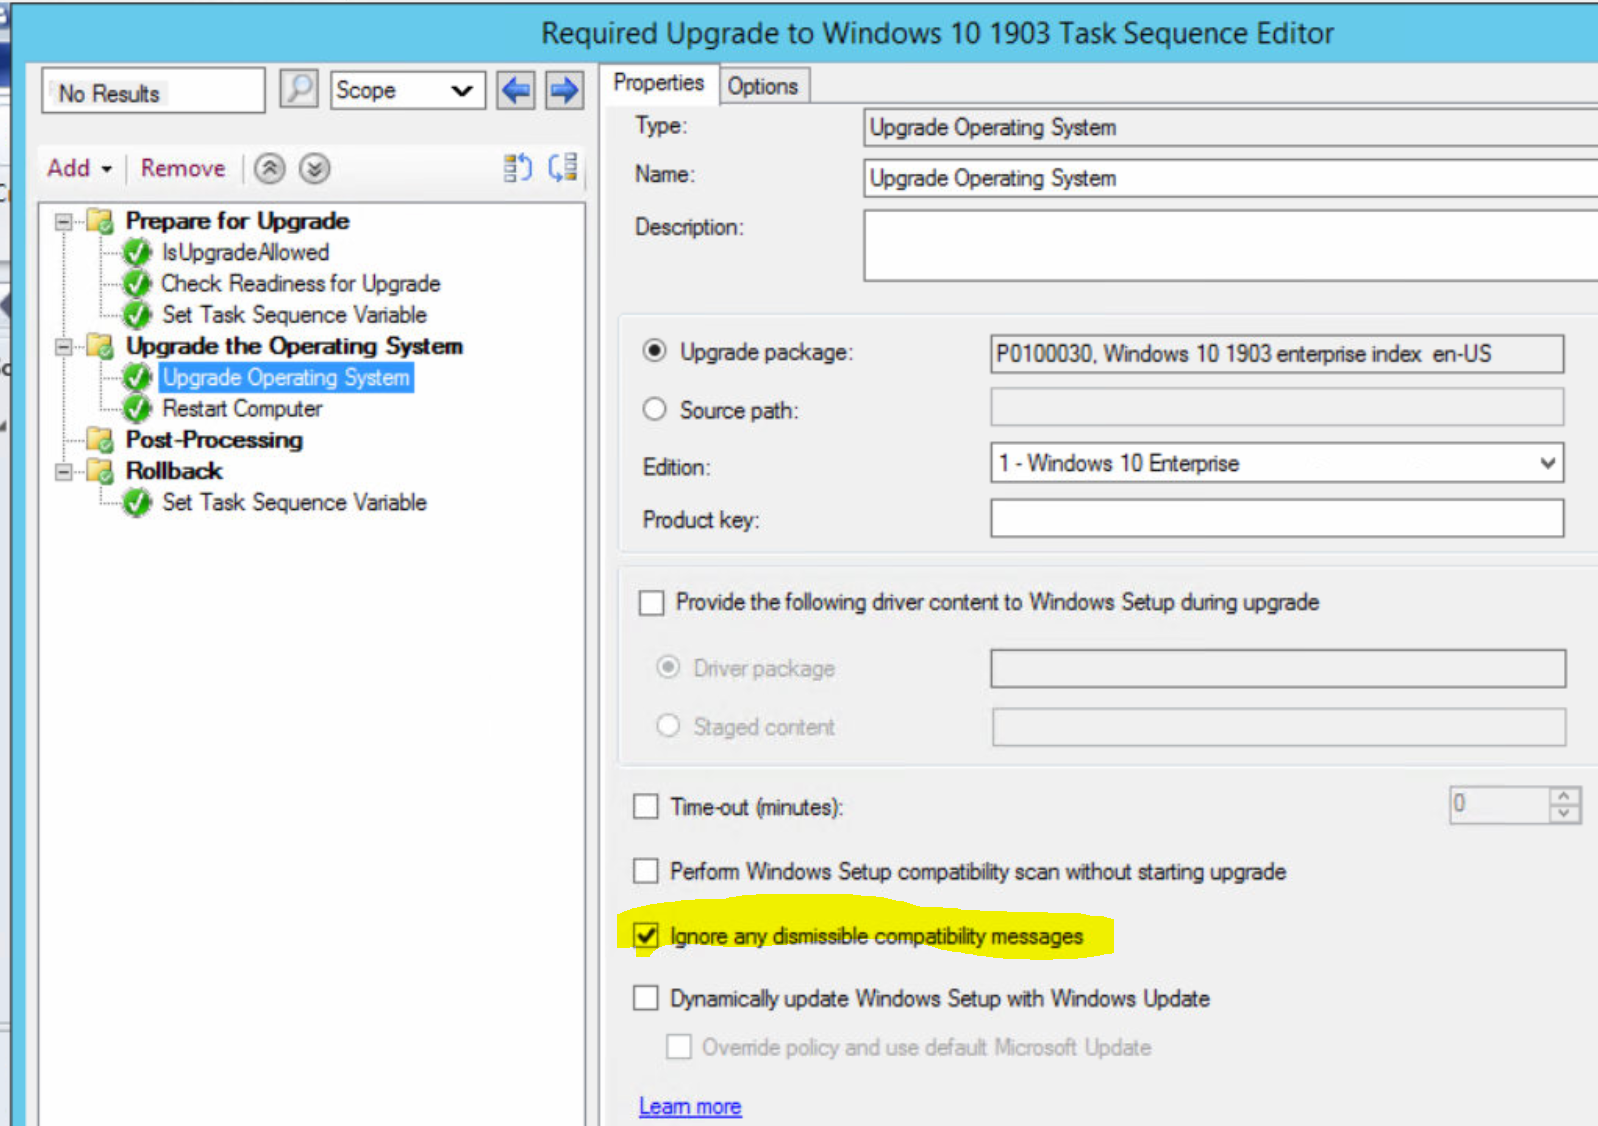This screenshot has width=1598, height=1126.
Task: Open the Learn more link
Action: click(x=690, y=1106)
